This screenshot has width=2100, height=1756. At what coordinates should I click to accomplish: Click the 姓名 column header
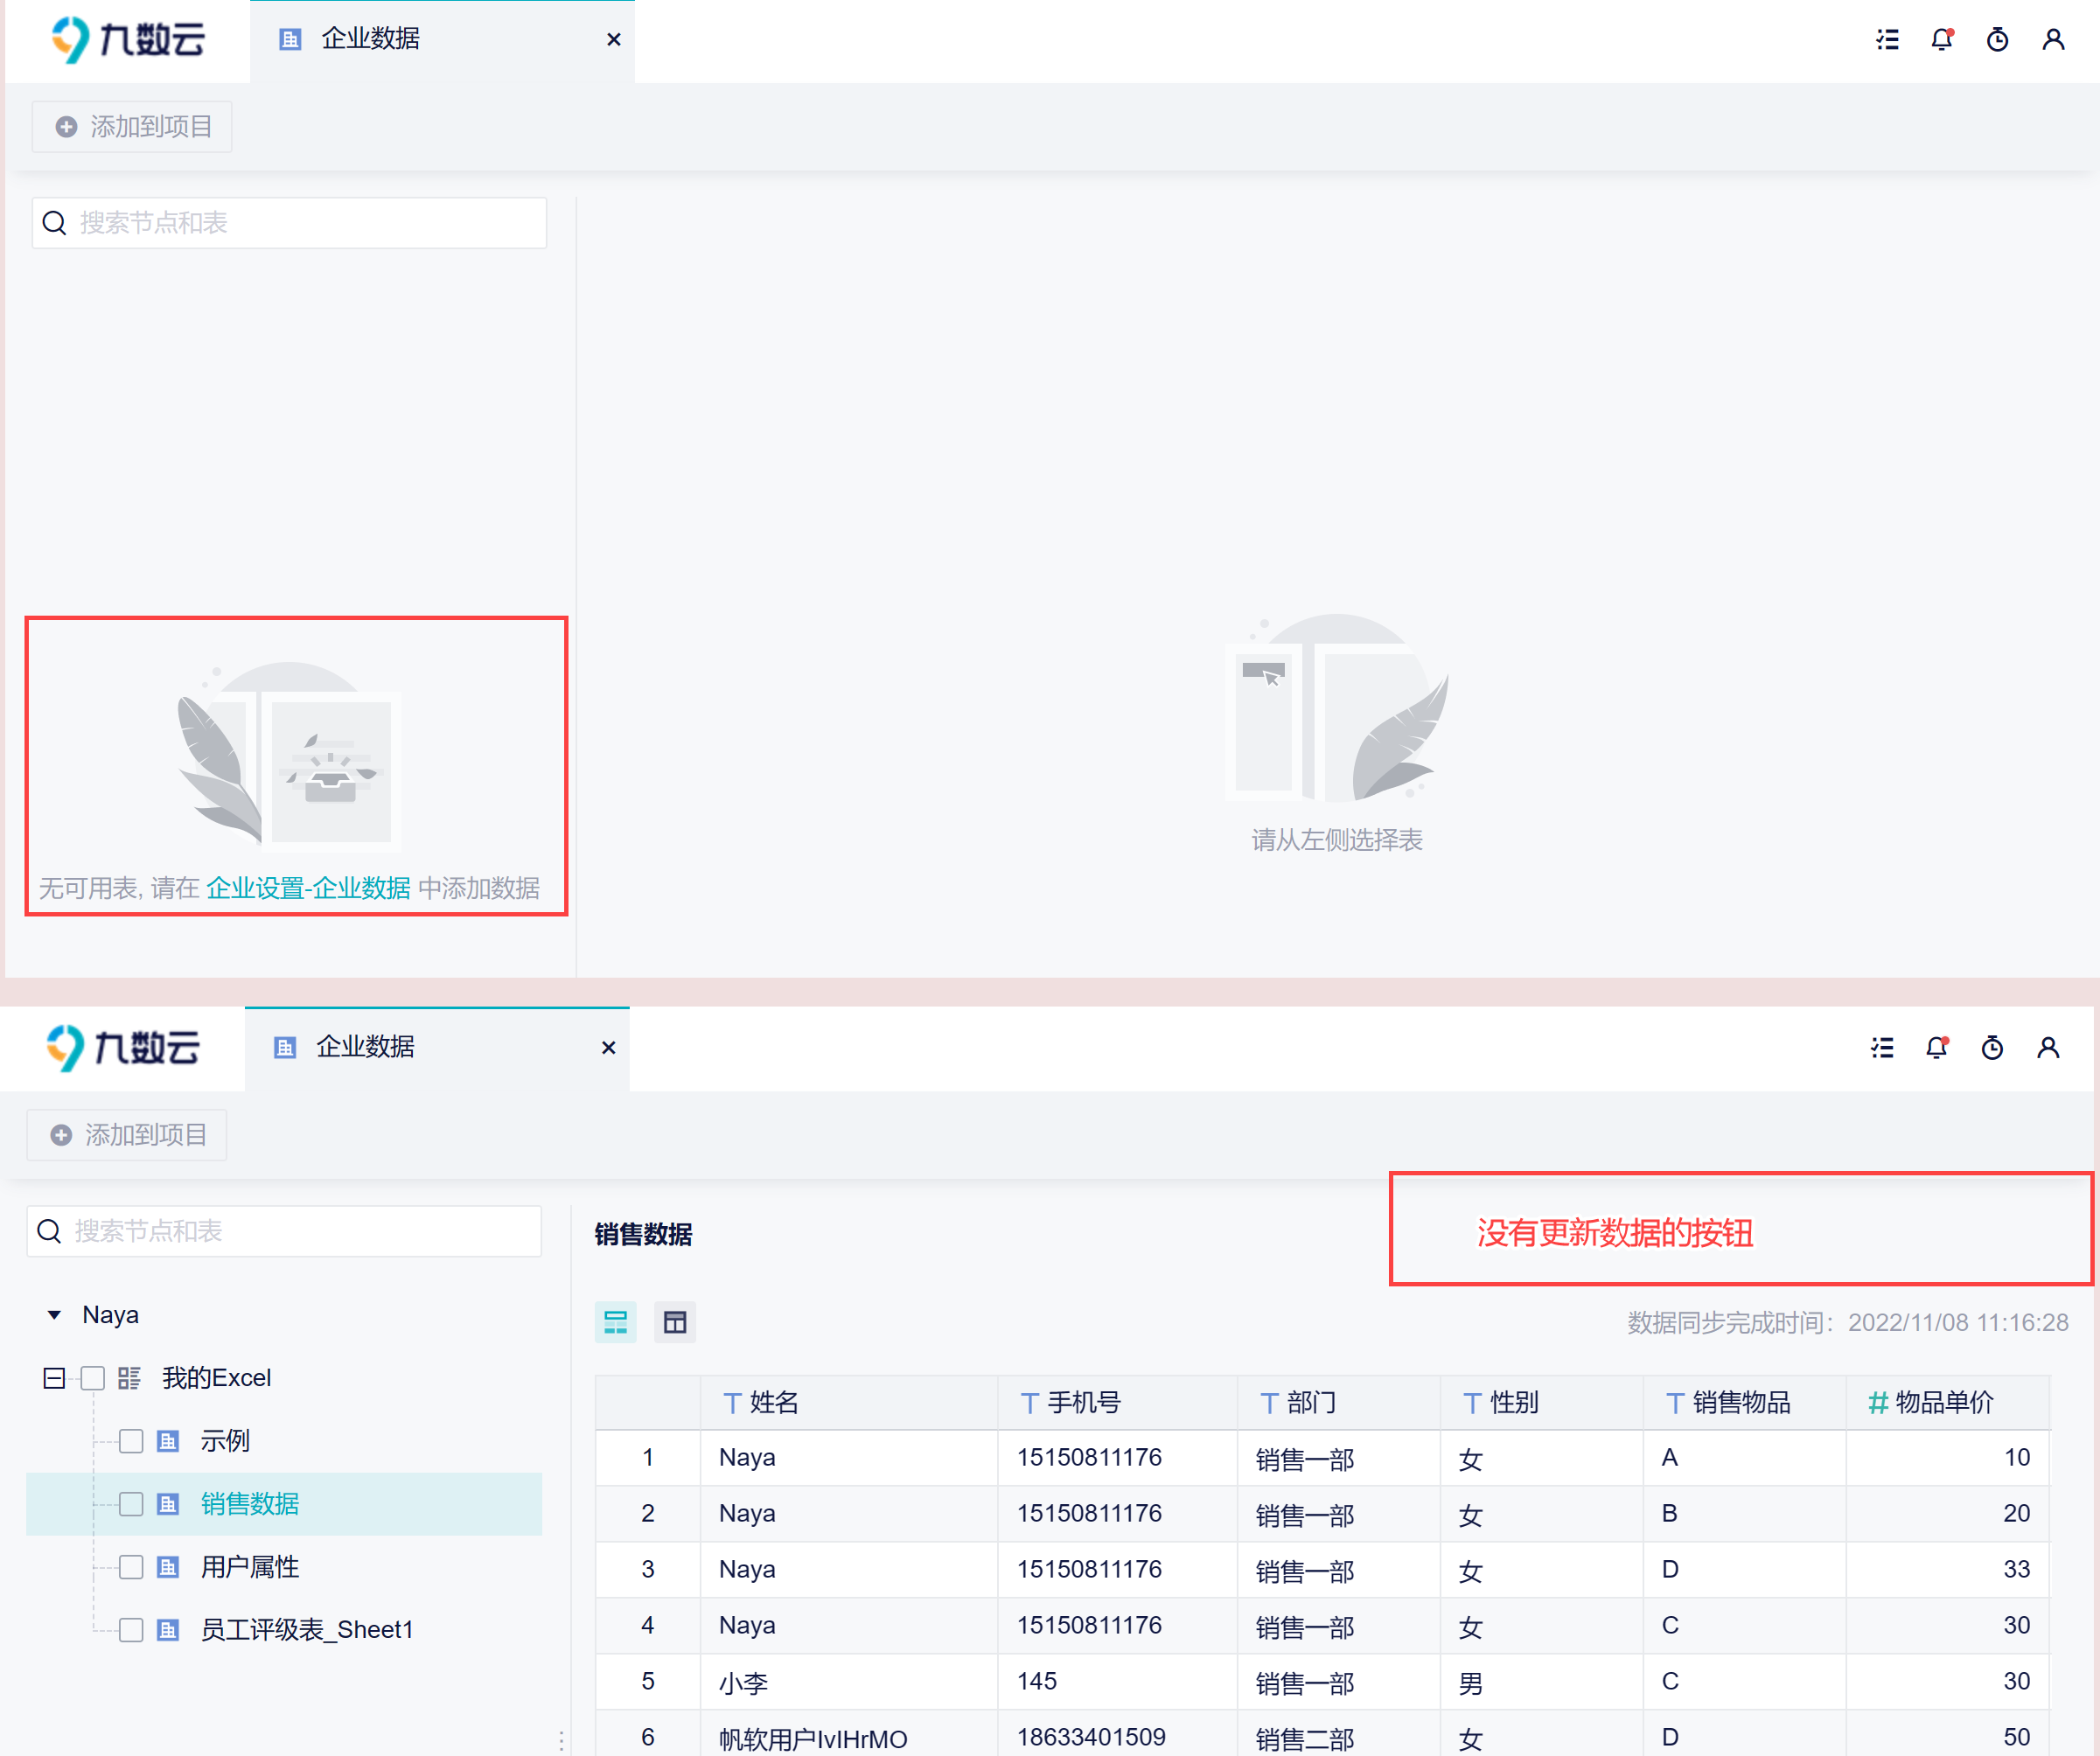coord(773,1403)
